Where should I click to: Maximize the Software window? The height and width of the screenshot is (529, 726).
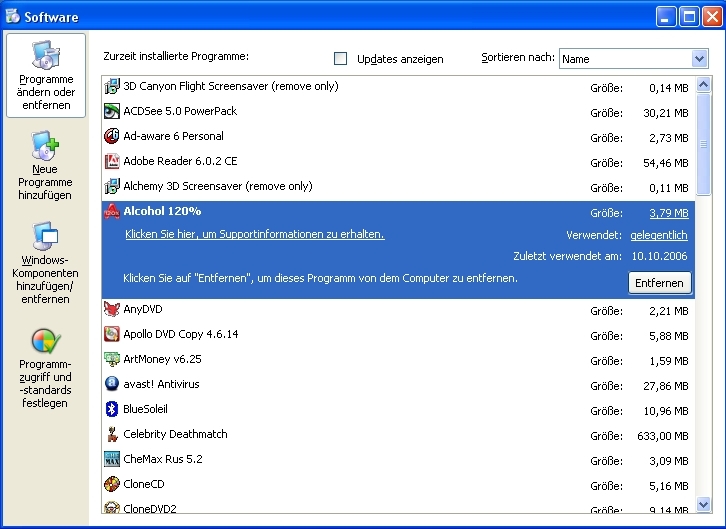pos(689,17)
